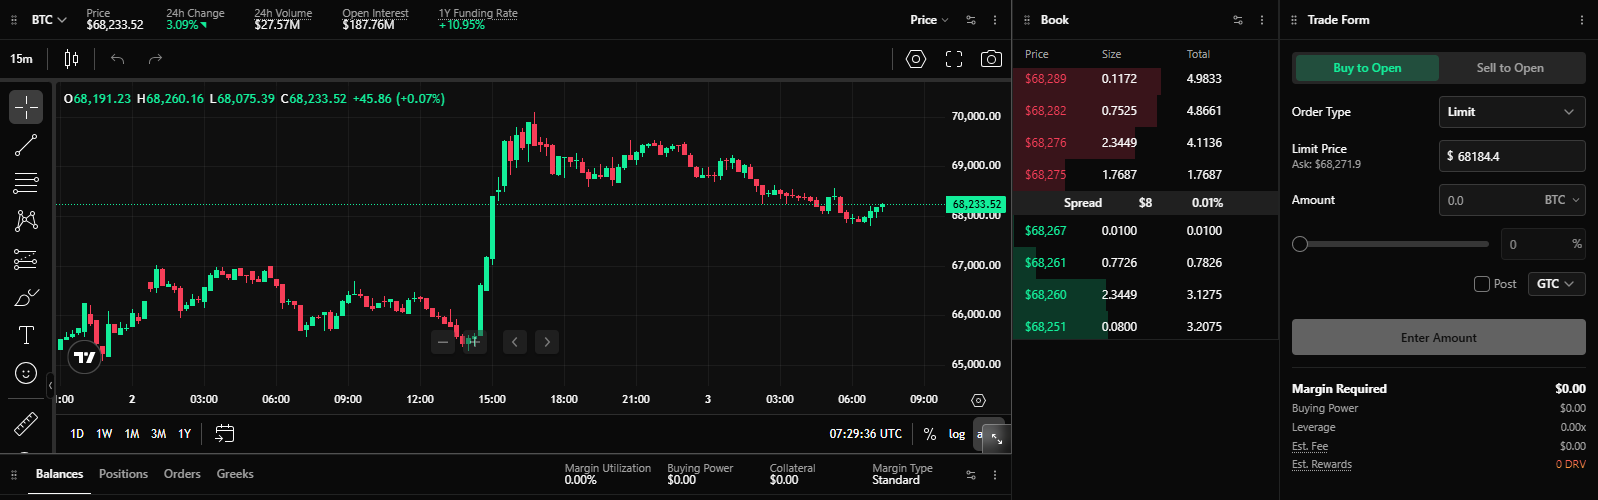This screenshot has height=500, width=1598.
Task: Set chart range to 1M
Action: 131,434
